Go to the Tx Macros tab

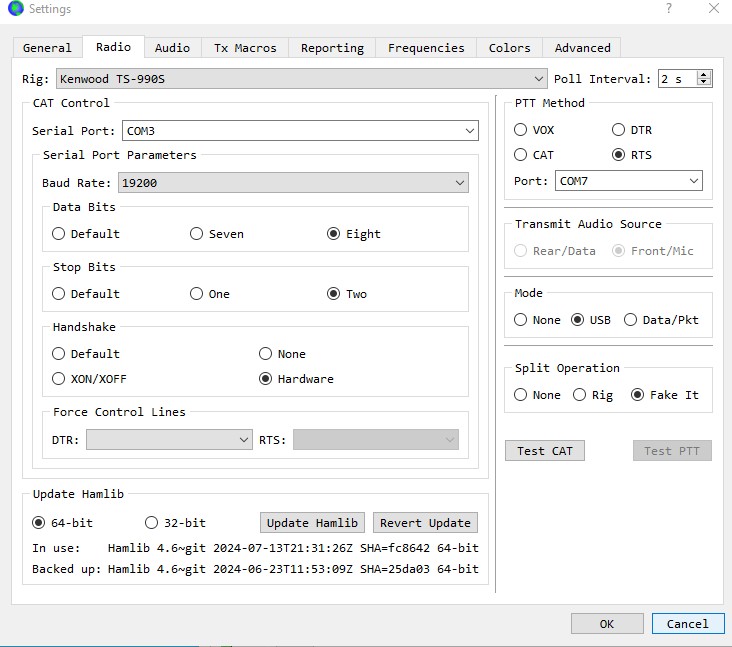245,48
